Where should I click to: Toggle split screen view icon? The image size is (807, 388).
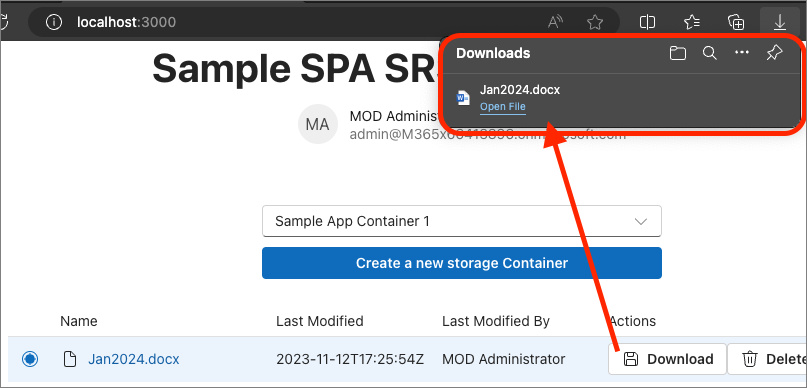(647, 22)
